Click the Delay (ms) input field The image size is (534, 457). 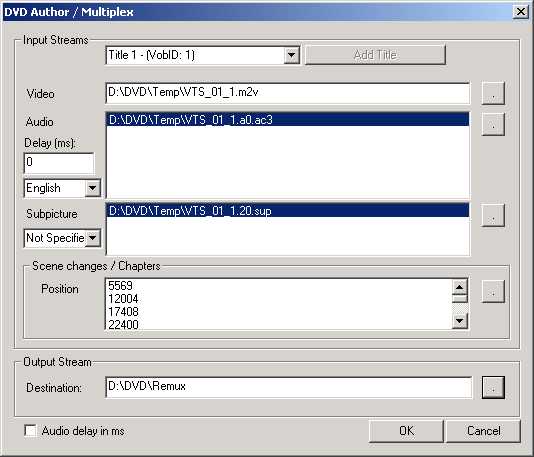point(59,163)
